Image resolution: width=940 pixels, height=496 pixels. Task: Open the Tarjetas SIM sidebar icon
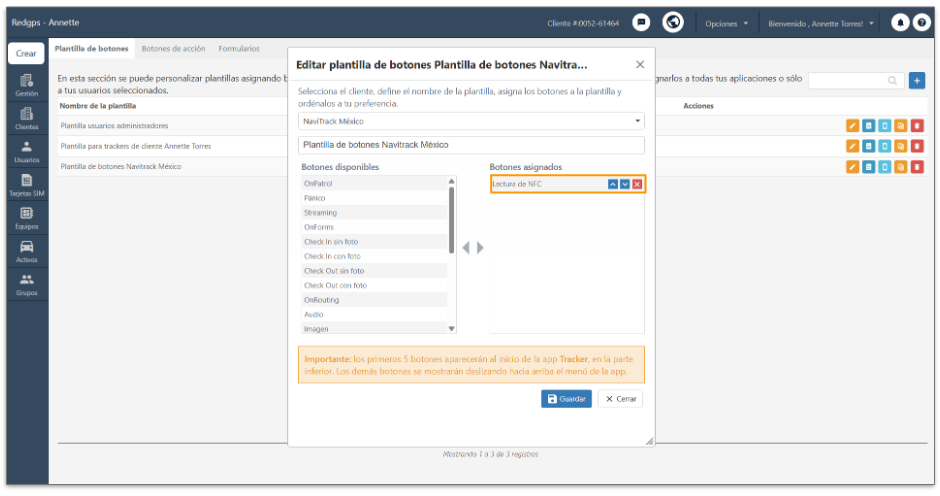pyautogui.click(x=26, y=185)
